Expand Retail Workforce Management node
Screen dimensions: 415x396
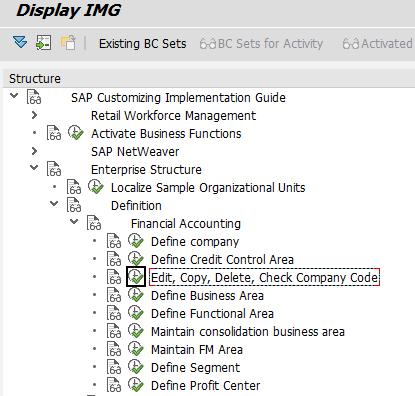(34, 115)
